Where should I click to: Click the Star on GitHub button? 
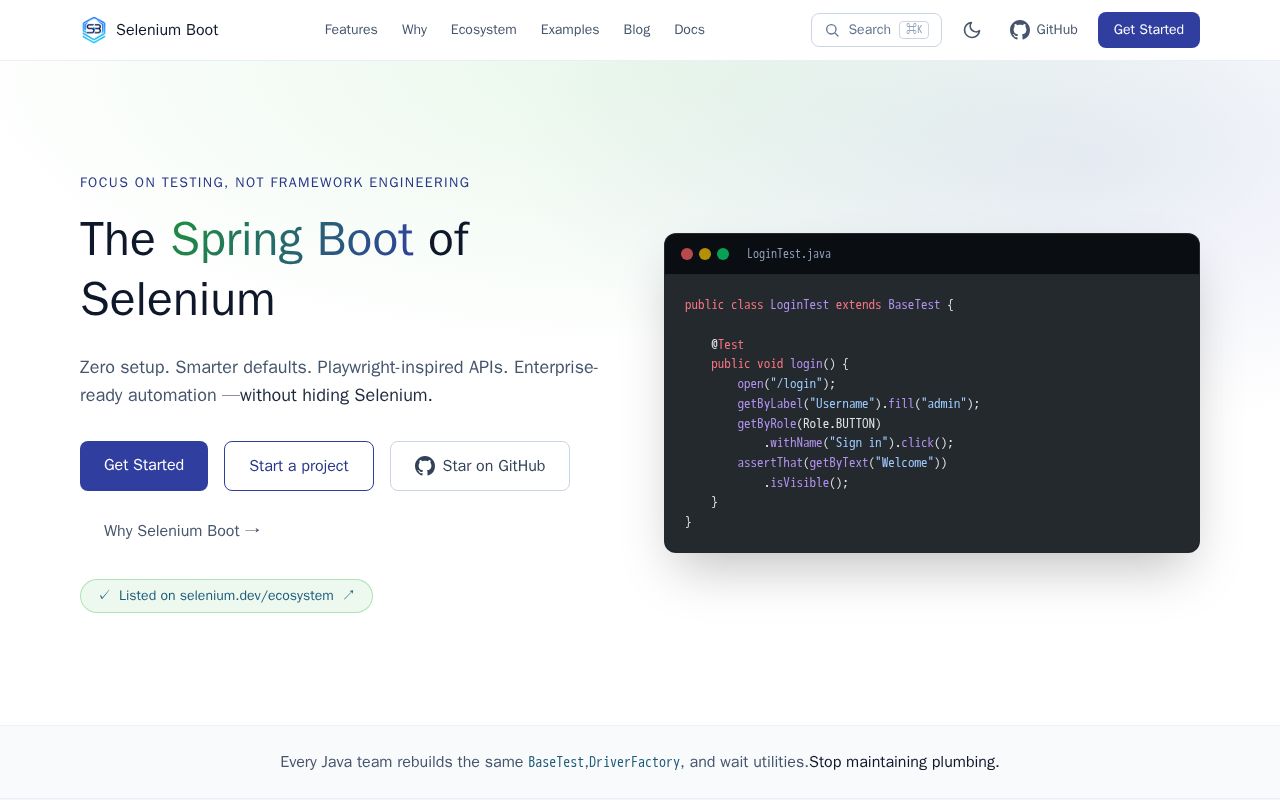(480, 466)
